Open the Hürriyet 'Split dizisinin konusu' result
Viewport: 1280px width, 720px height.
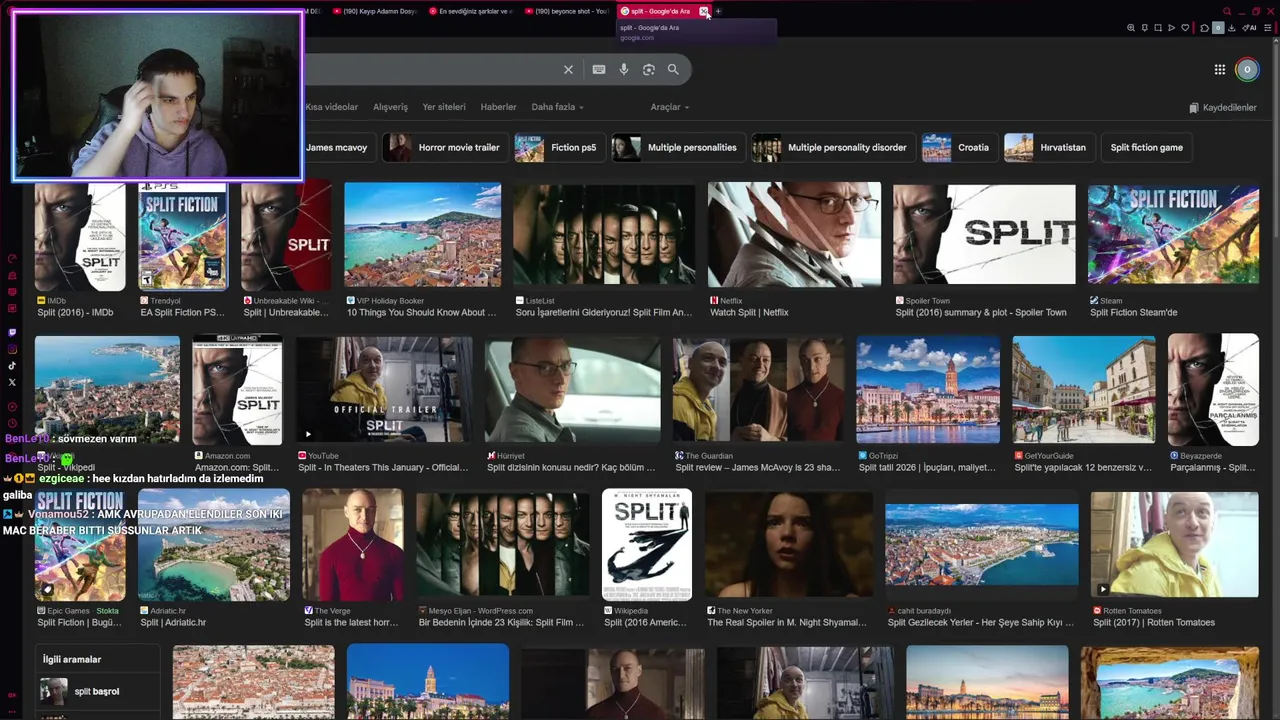coord(572,468)
